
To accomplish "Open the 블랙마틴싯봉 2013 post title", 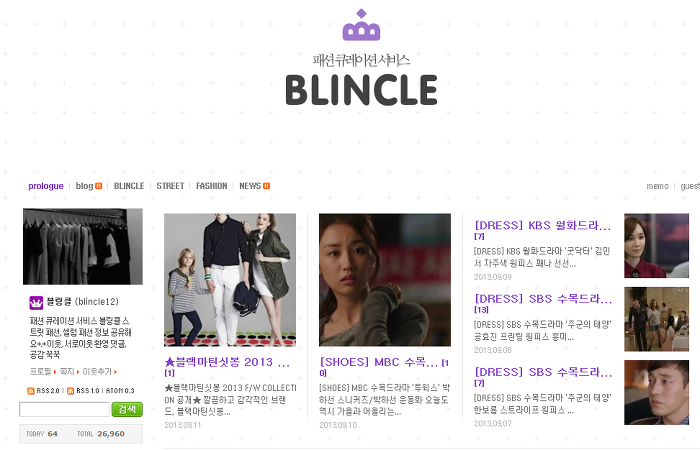I will (x=227, y=362).
